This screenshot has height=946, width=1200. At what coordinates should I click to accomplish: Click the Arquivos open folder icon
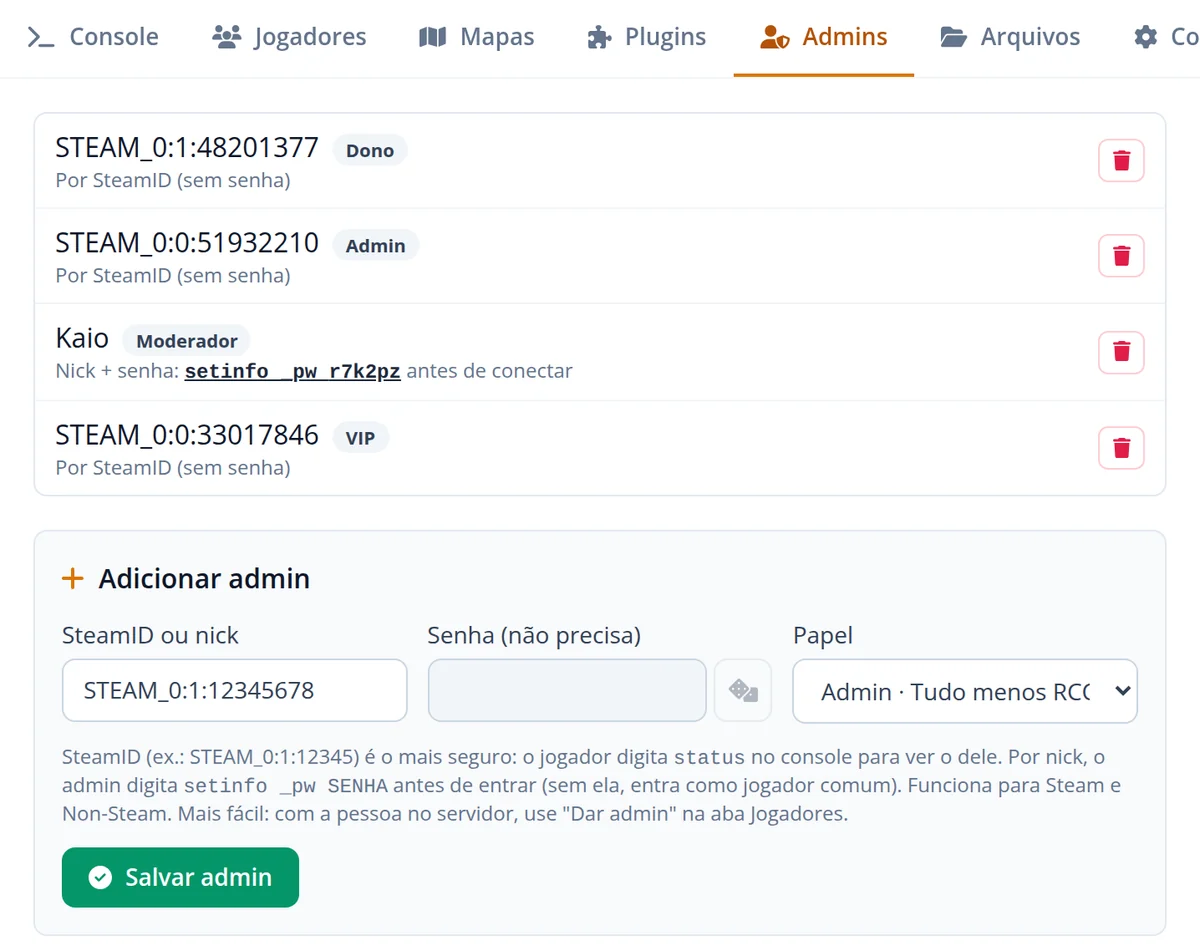pos(954,38)
